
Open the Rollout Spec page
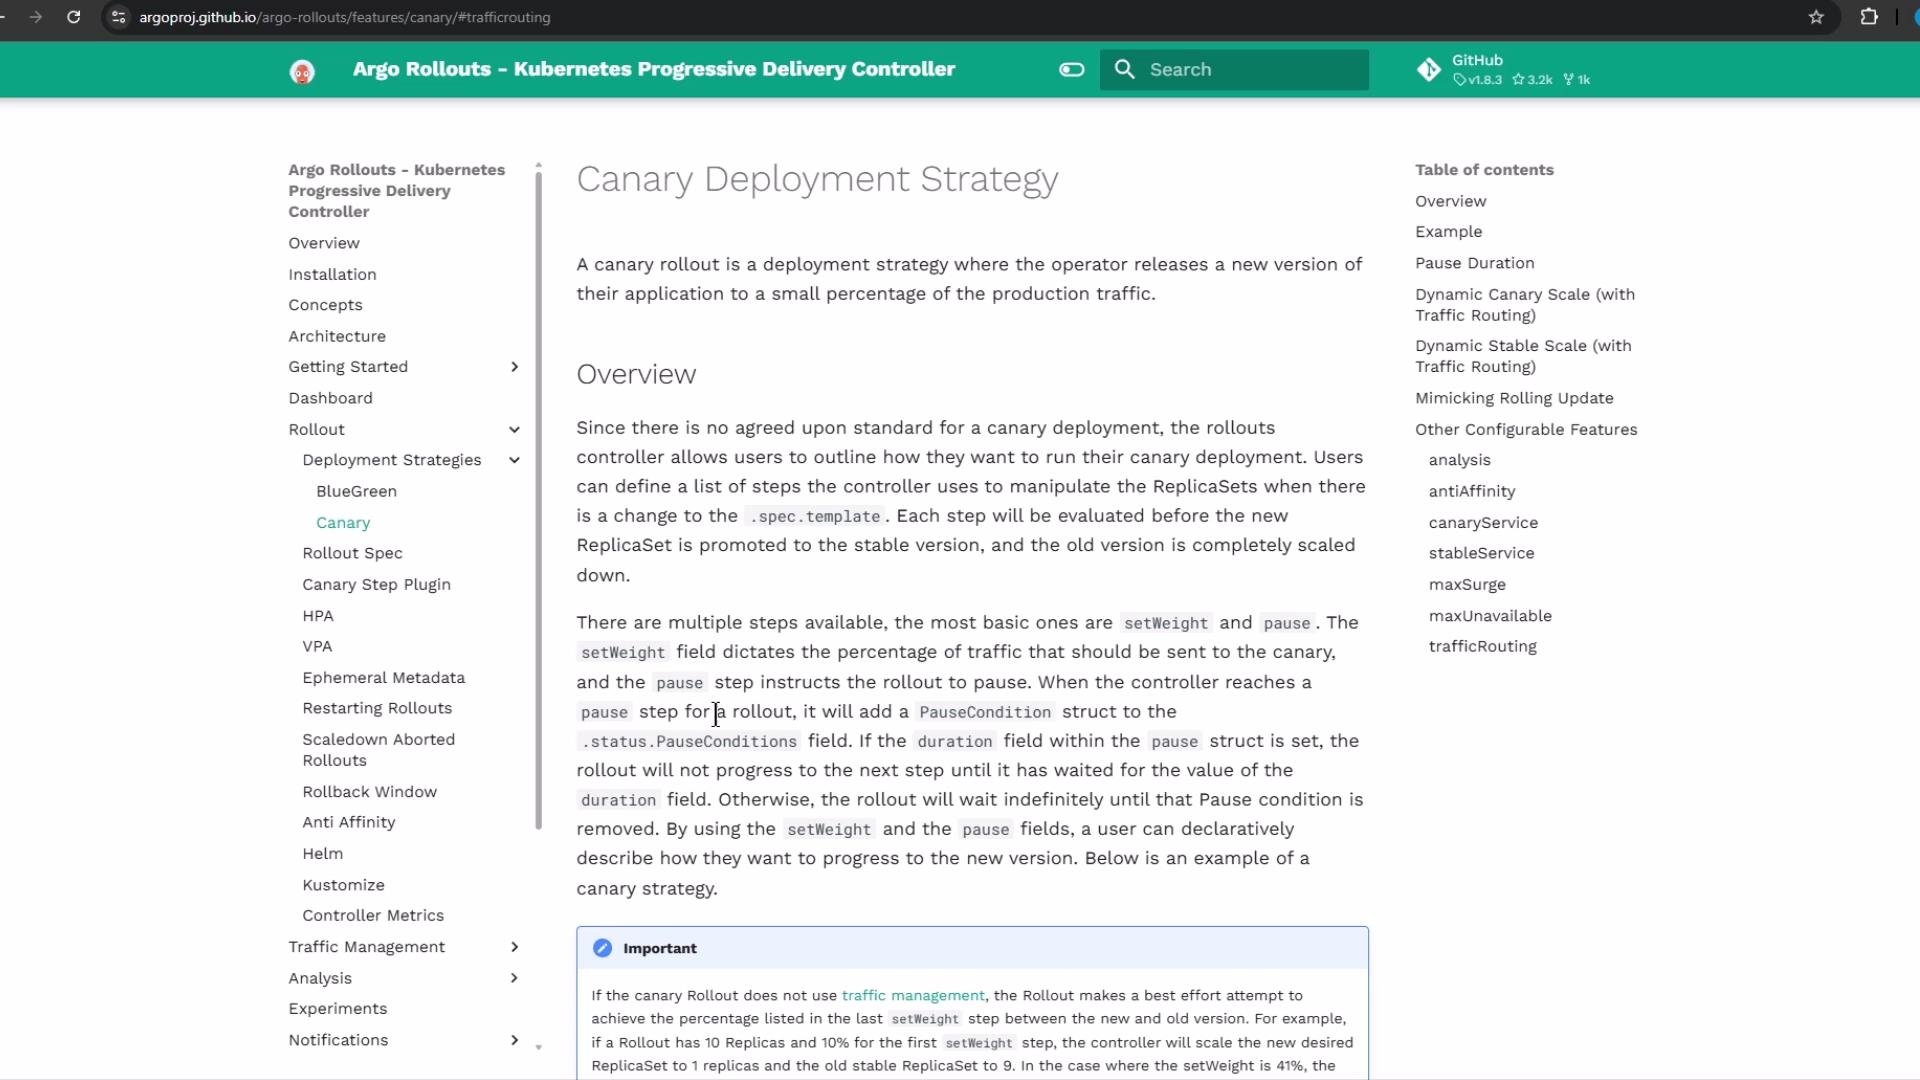[352, 553]
